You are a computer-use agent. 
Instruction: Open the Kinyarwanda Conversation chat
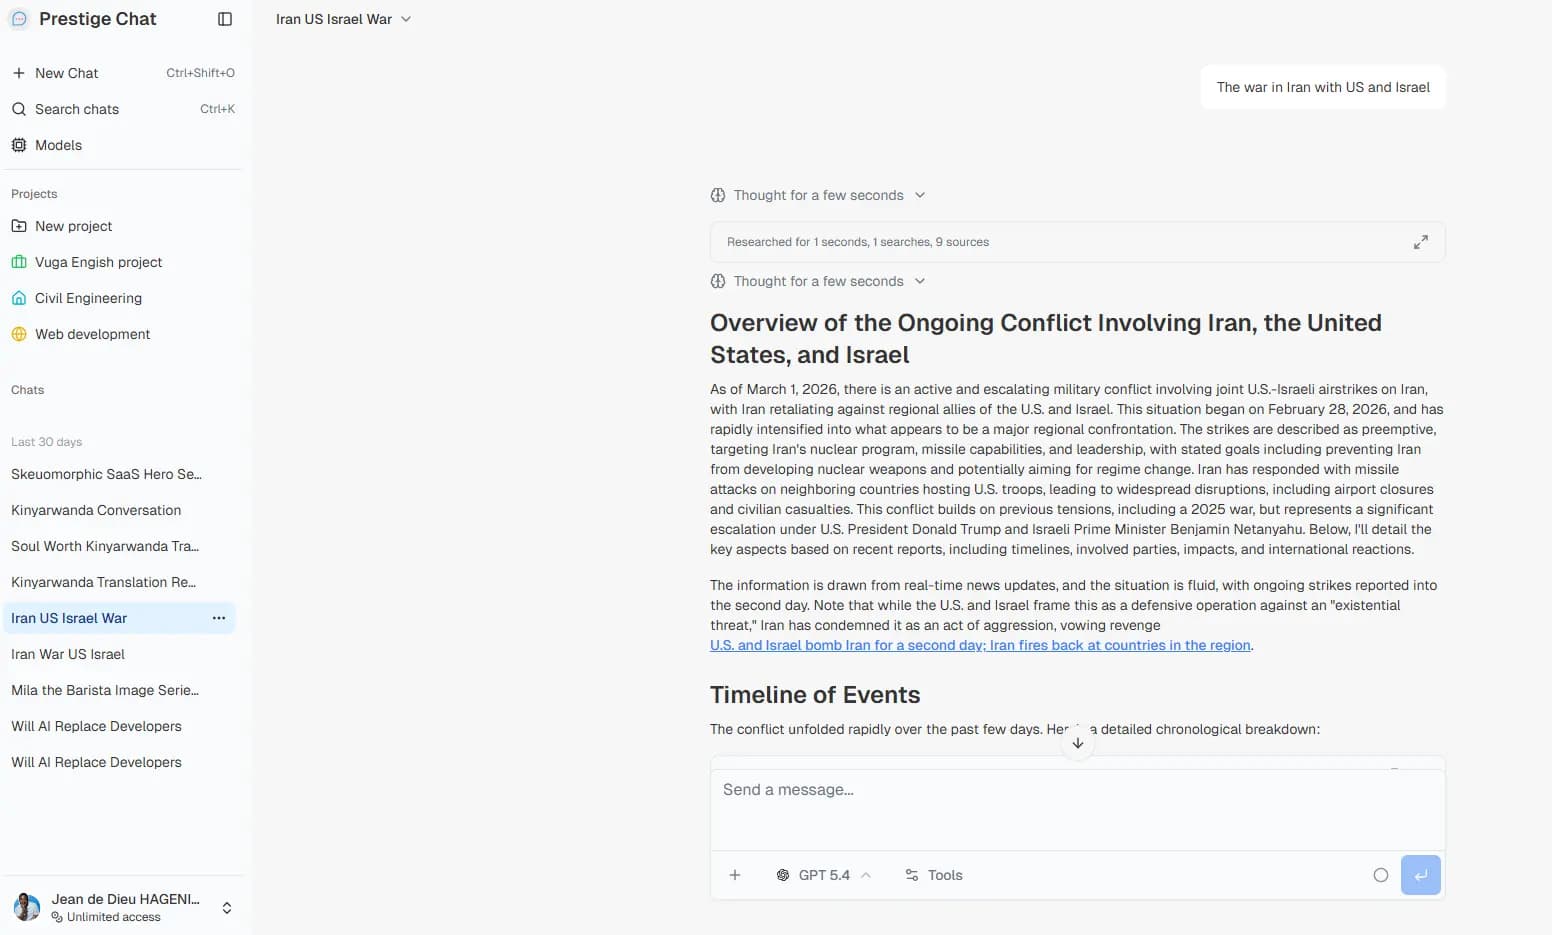pyautogui.click(x=96, y=510)
